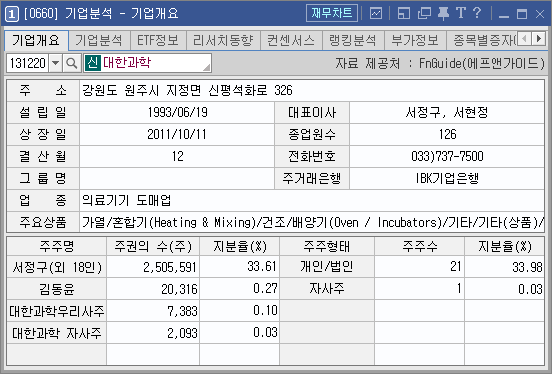
Task: Click the 주권의 수(주) column header
Action: tap(153, 246)
